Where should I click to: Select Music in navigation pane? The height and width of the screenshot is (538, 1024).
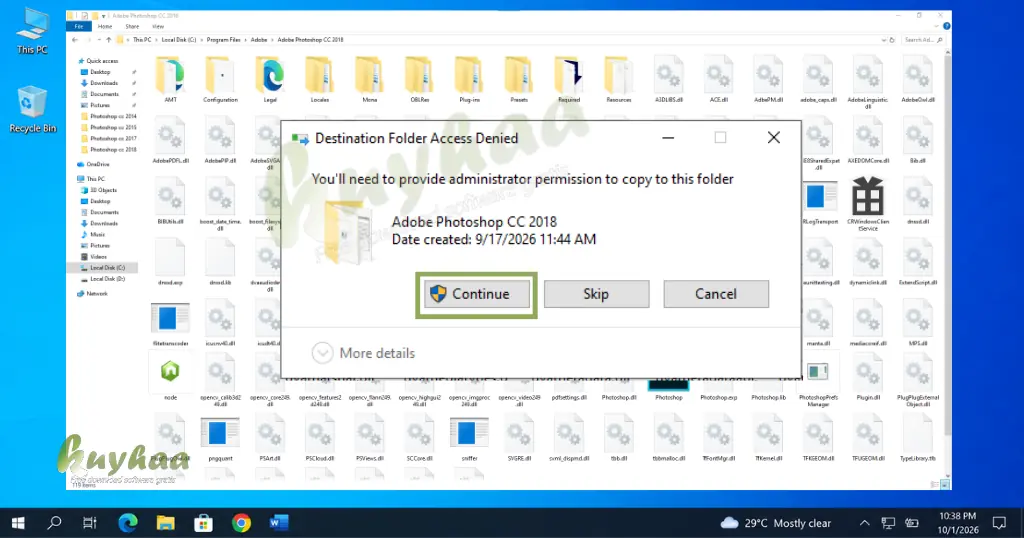97,234
